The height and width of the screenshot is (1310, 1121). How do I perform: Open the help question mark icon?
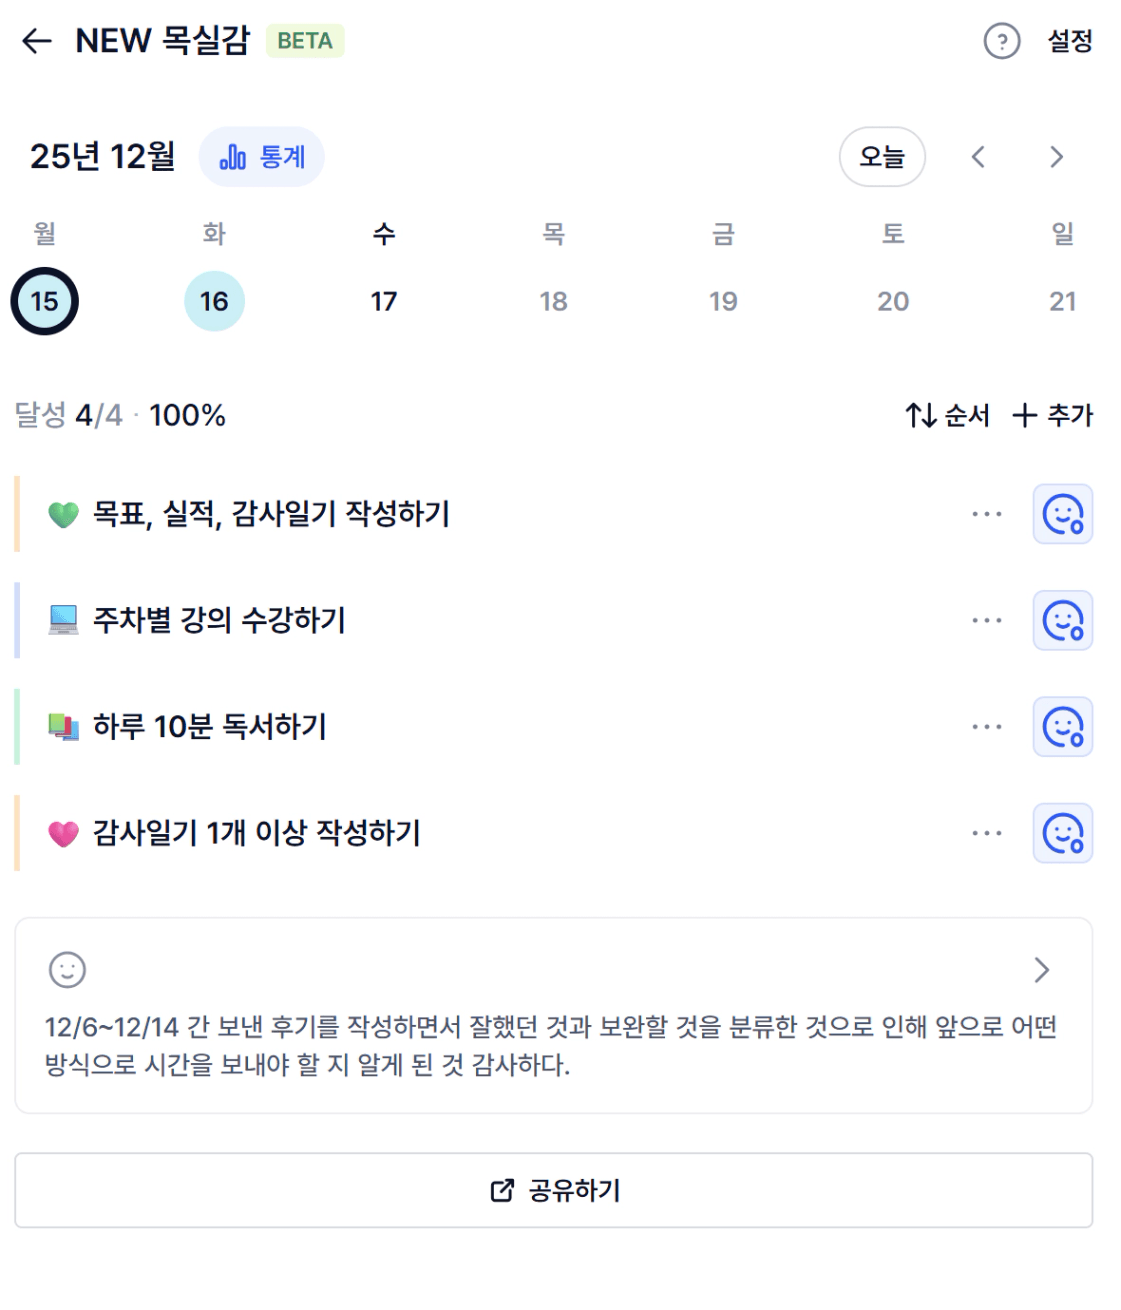tap(1001, 41)
